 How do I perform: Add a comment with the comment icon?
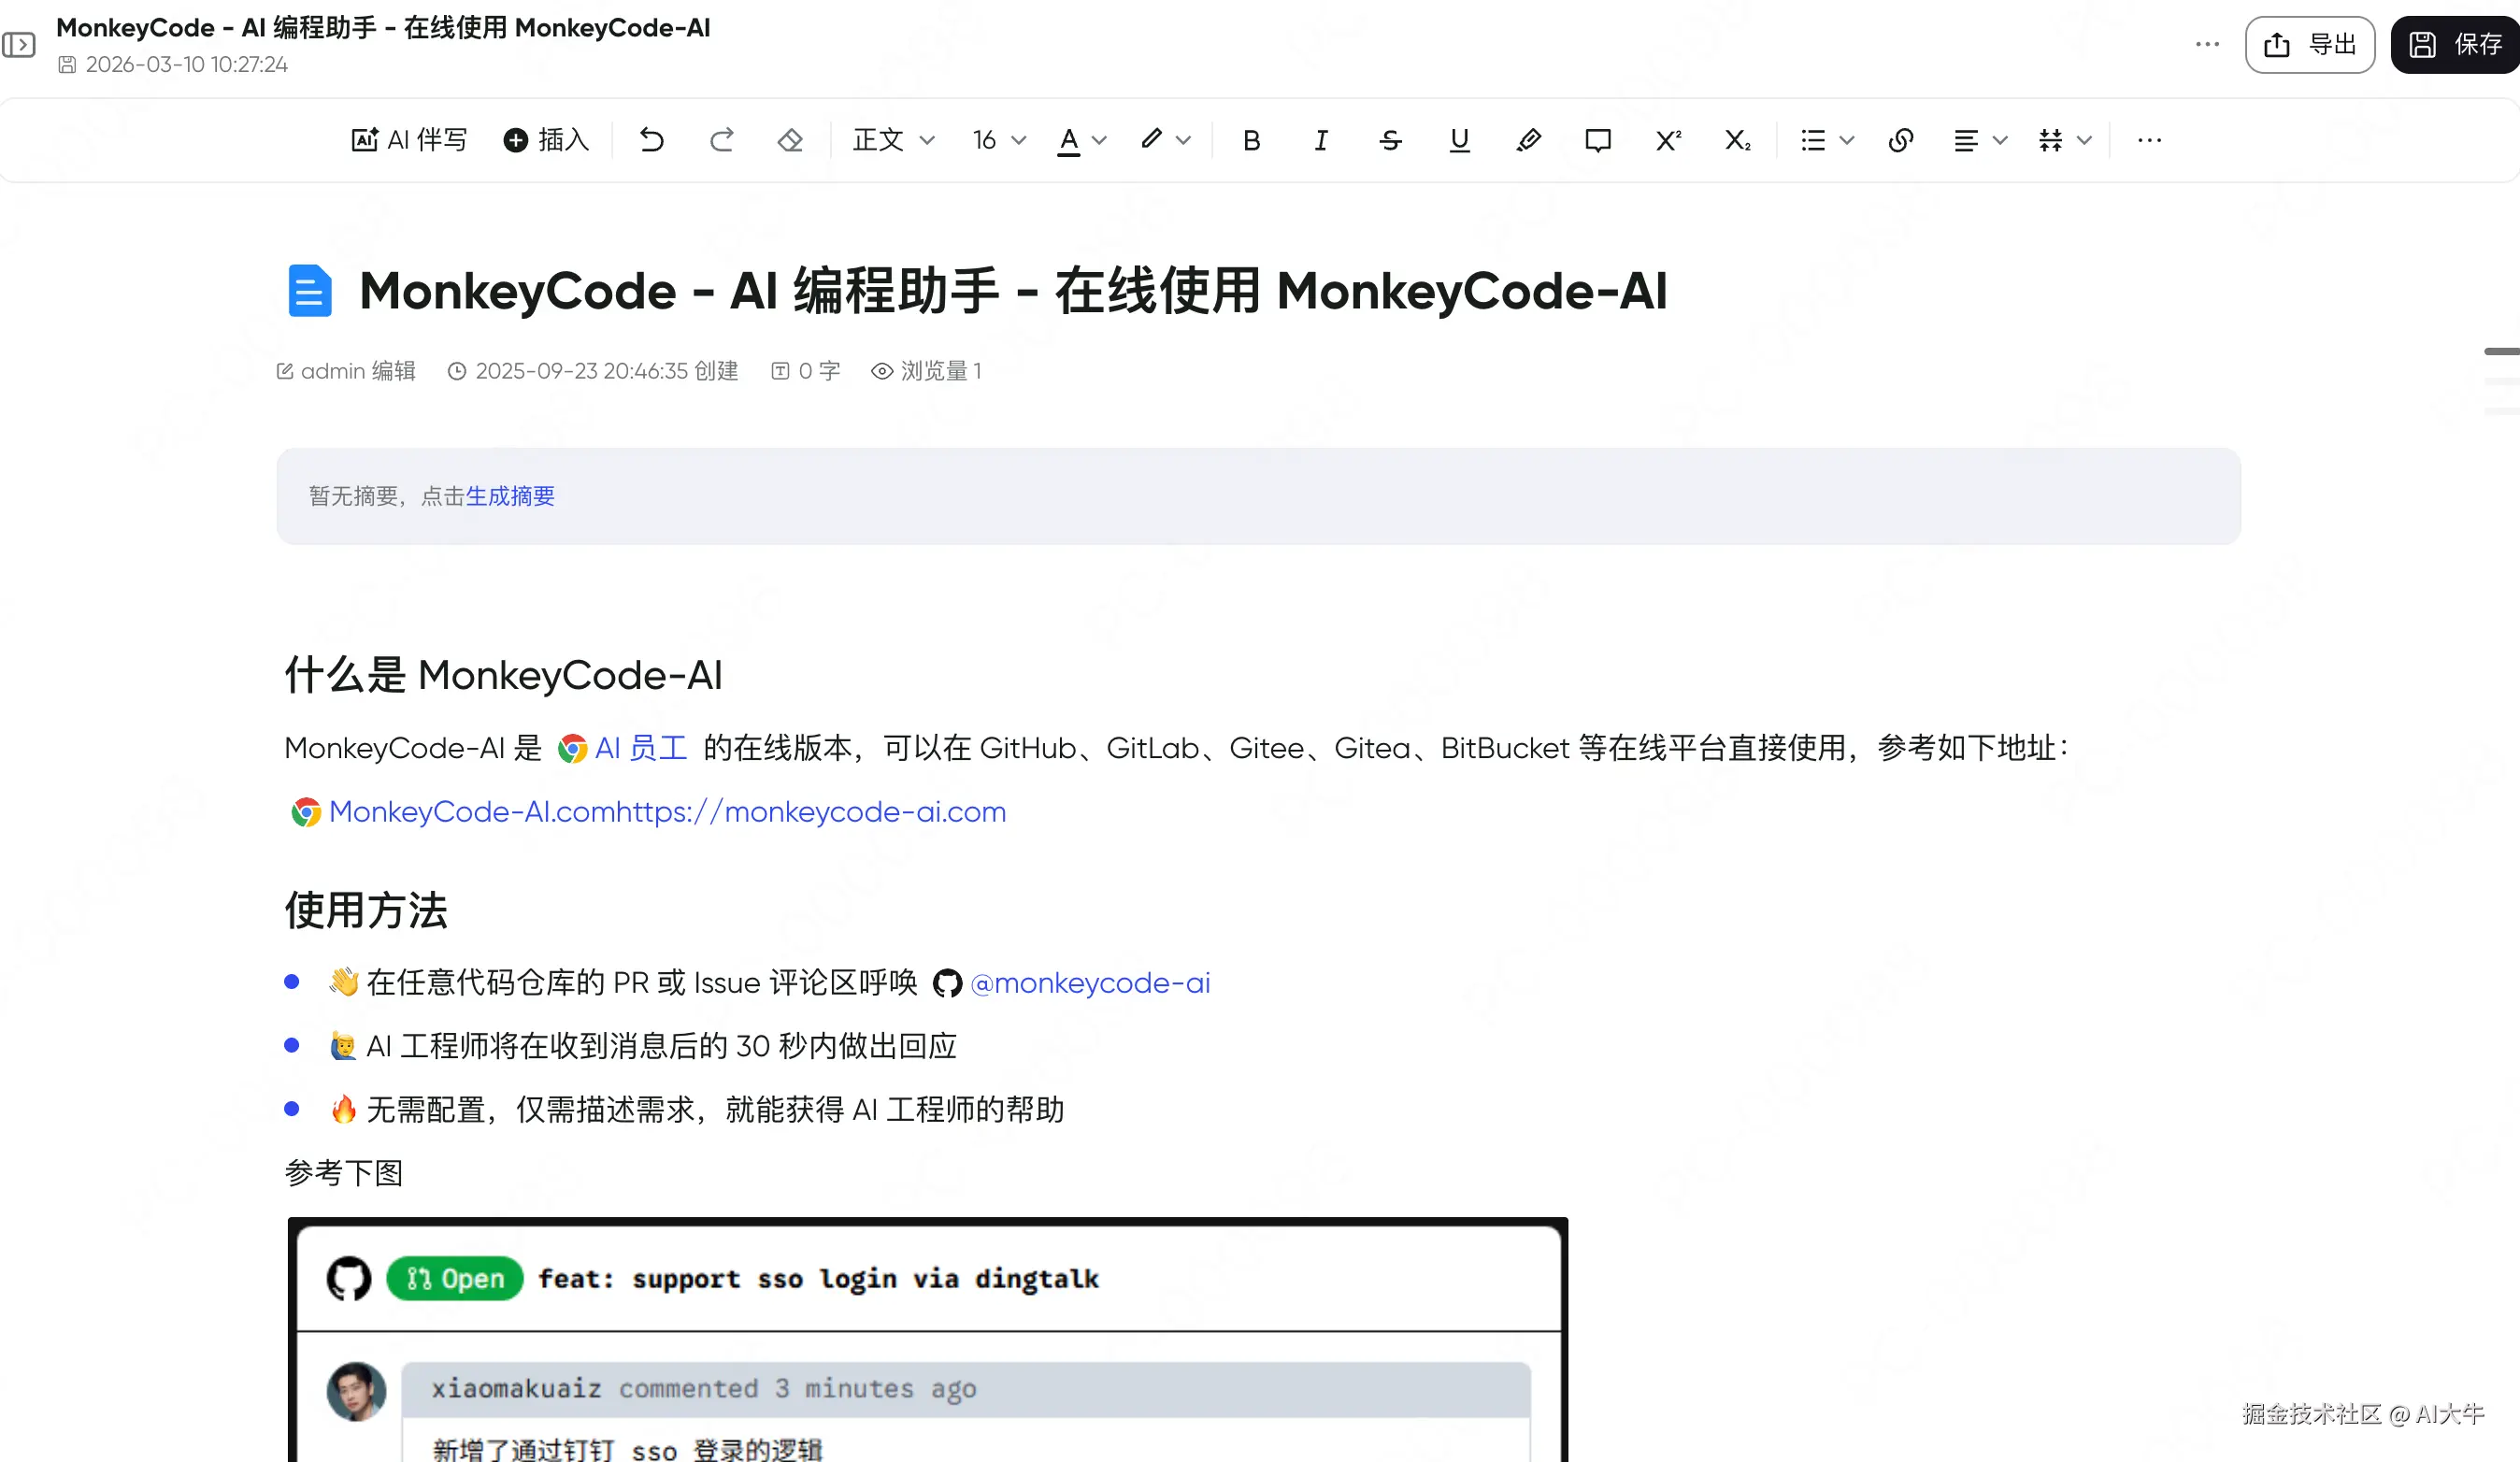point(1597,140)
